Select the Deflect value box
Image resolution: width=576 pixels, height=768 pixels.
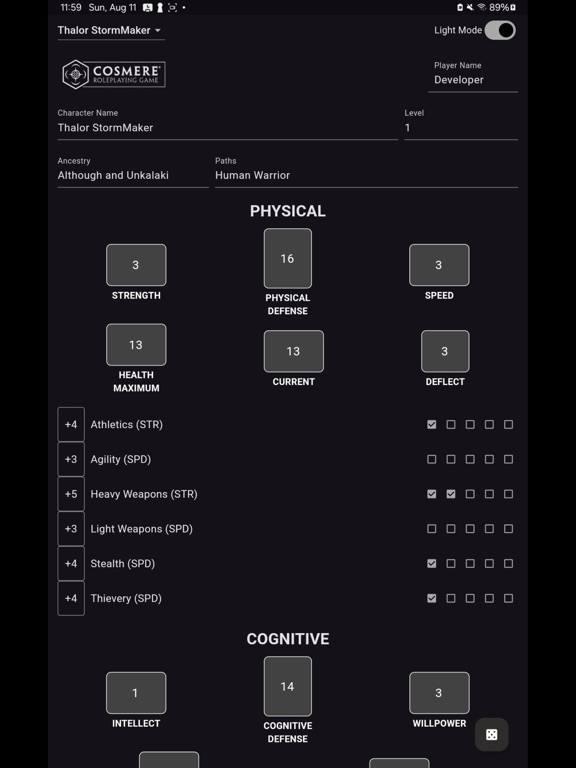445,351
